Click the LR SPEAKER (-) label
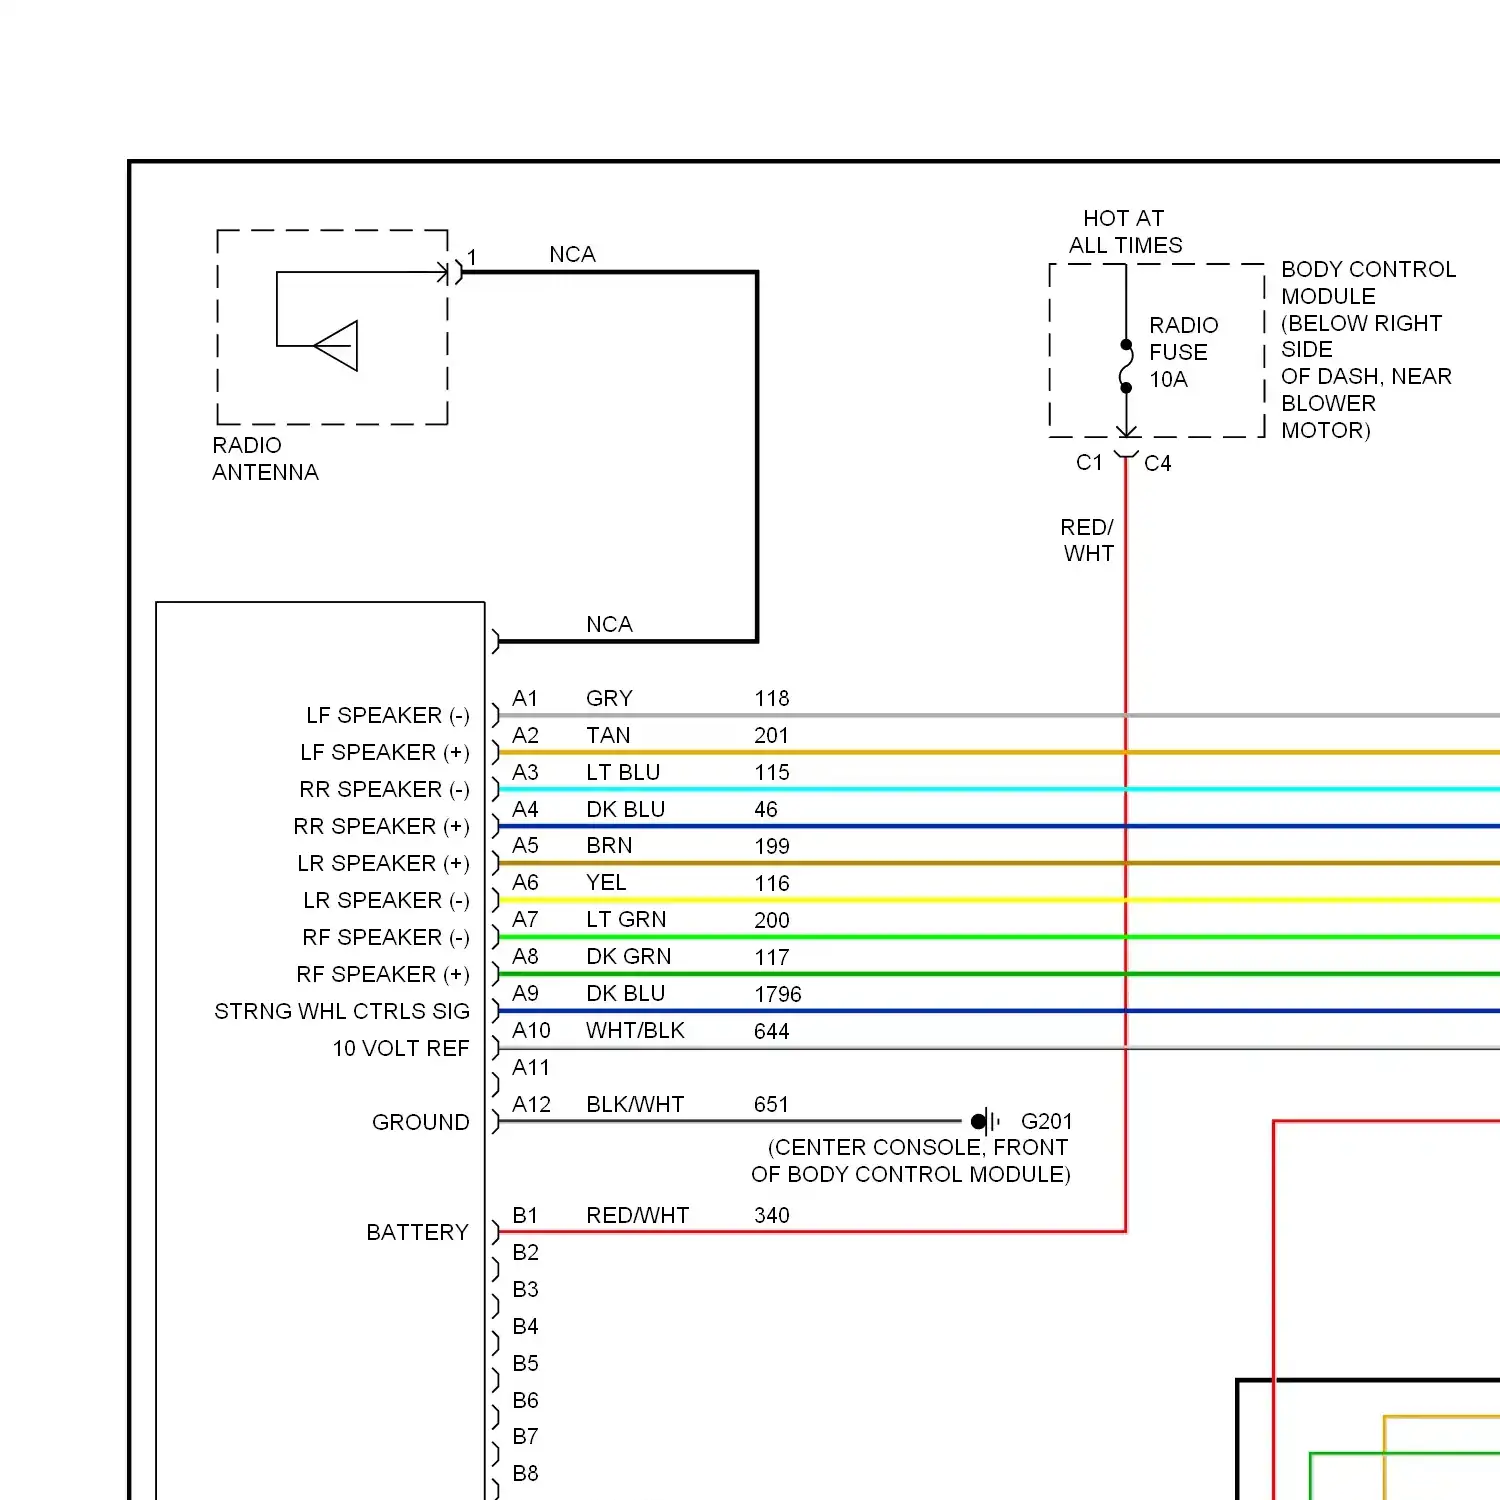The width and height of the screenshot is (1500, 1500). tap(386, 901)
